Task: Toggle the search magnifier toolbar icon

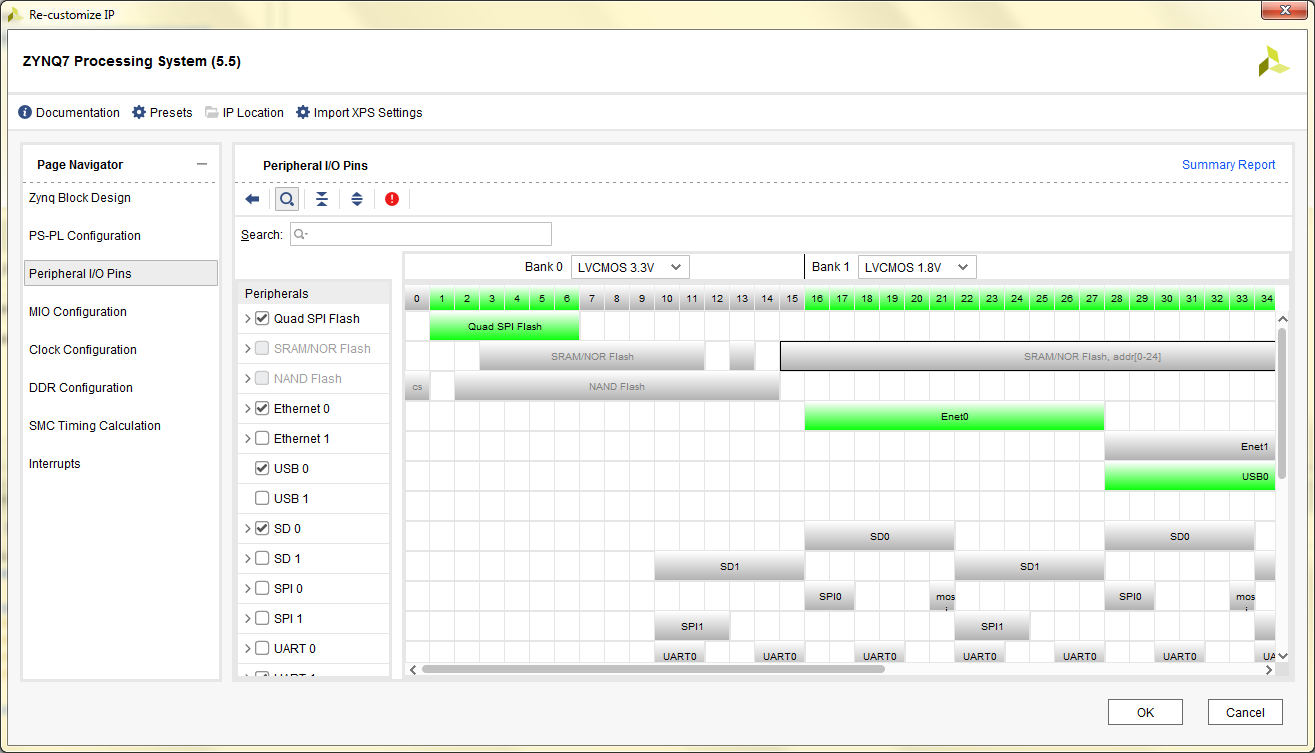Action: click(x=287, y=199)
